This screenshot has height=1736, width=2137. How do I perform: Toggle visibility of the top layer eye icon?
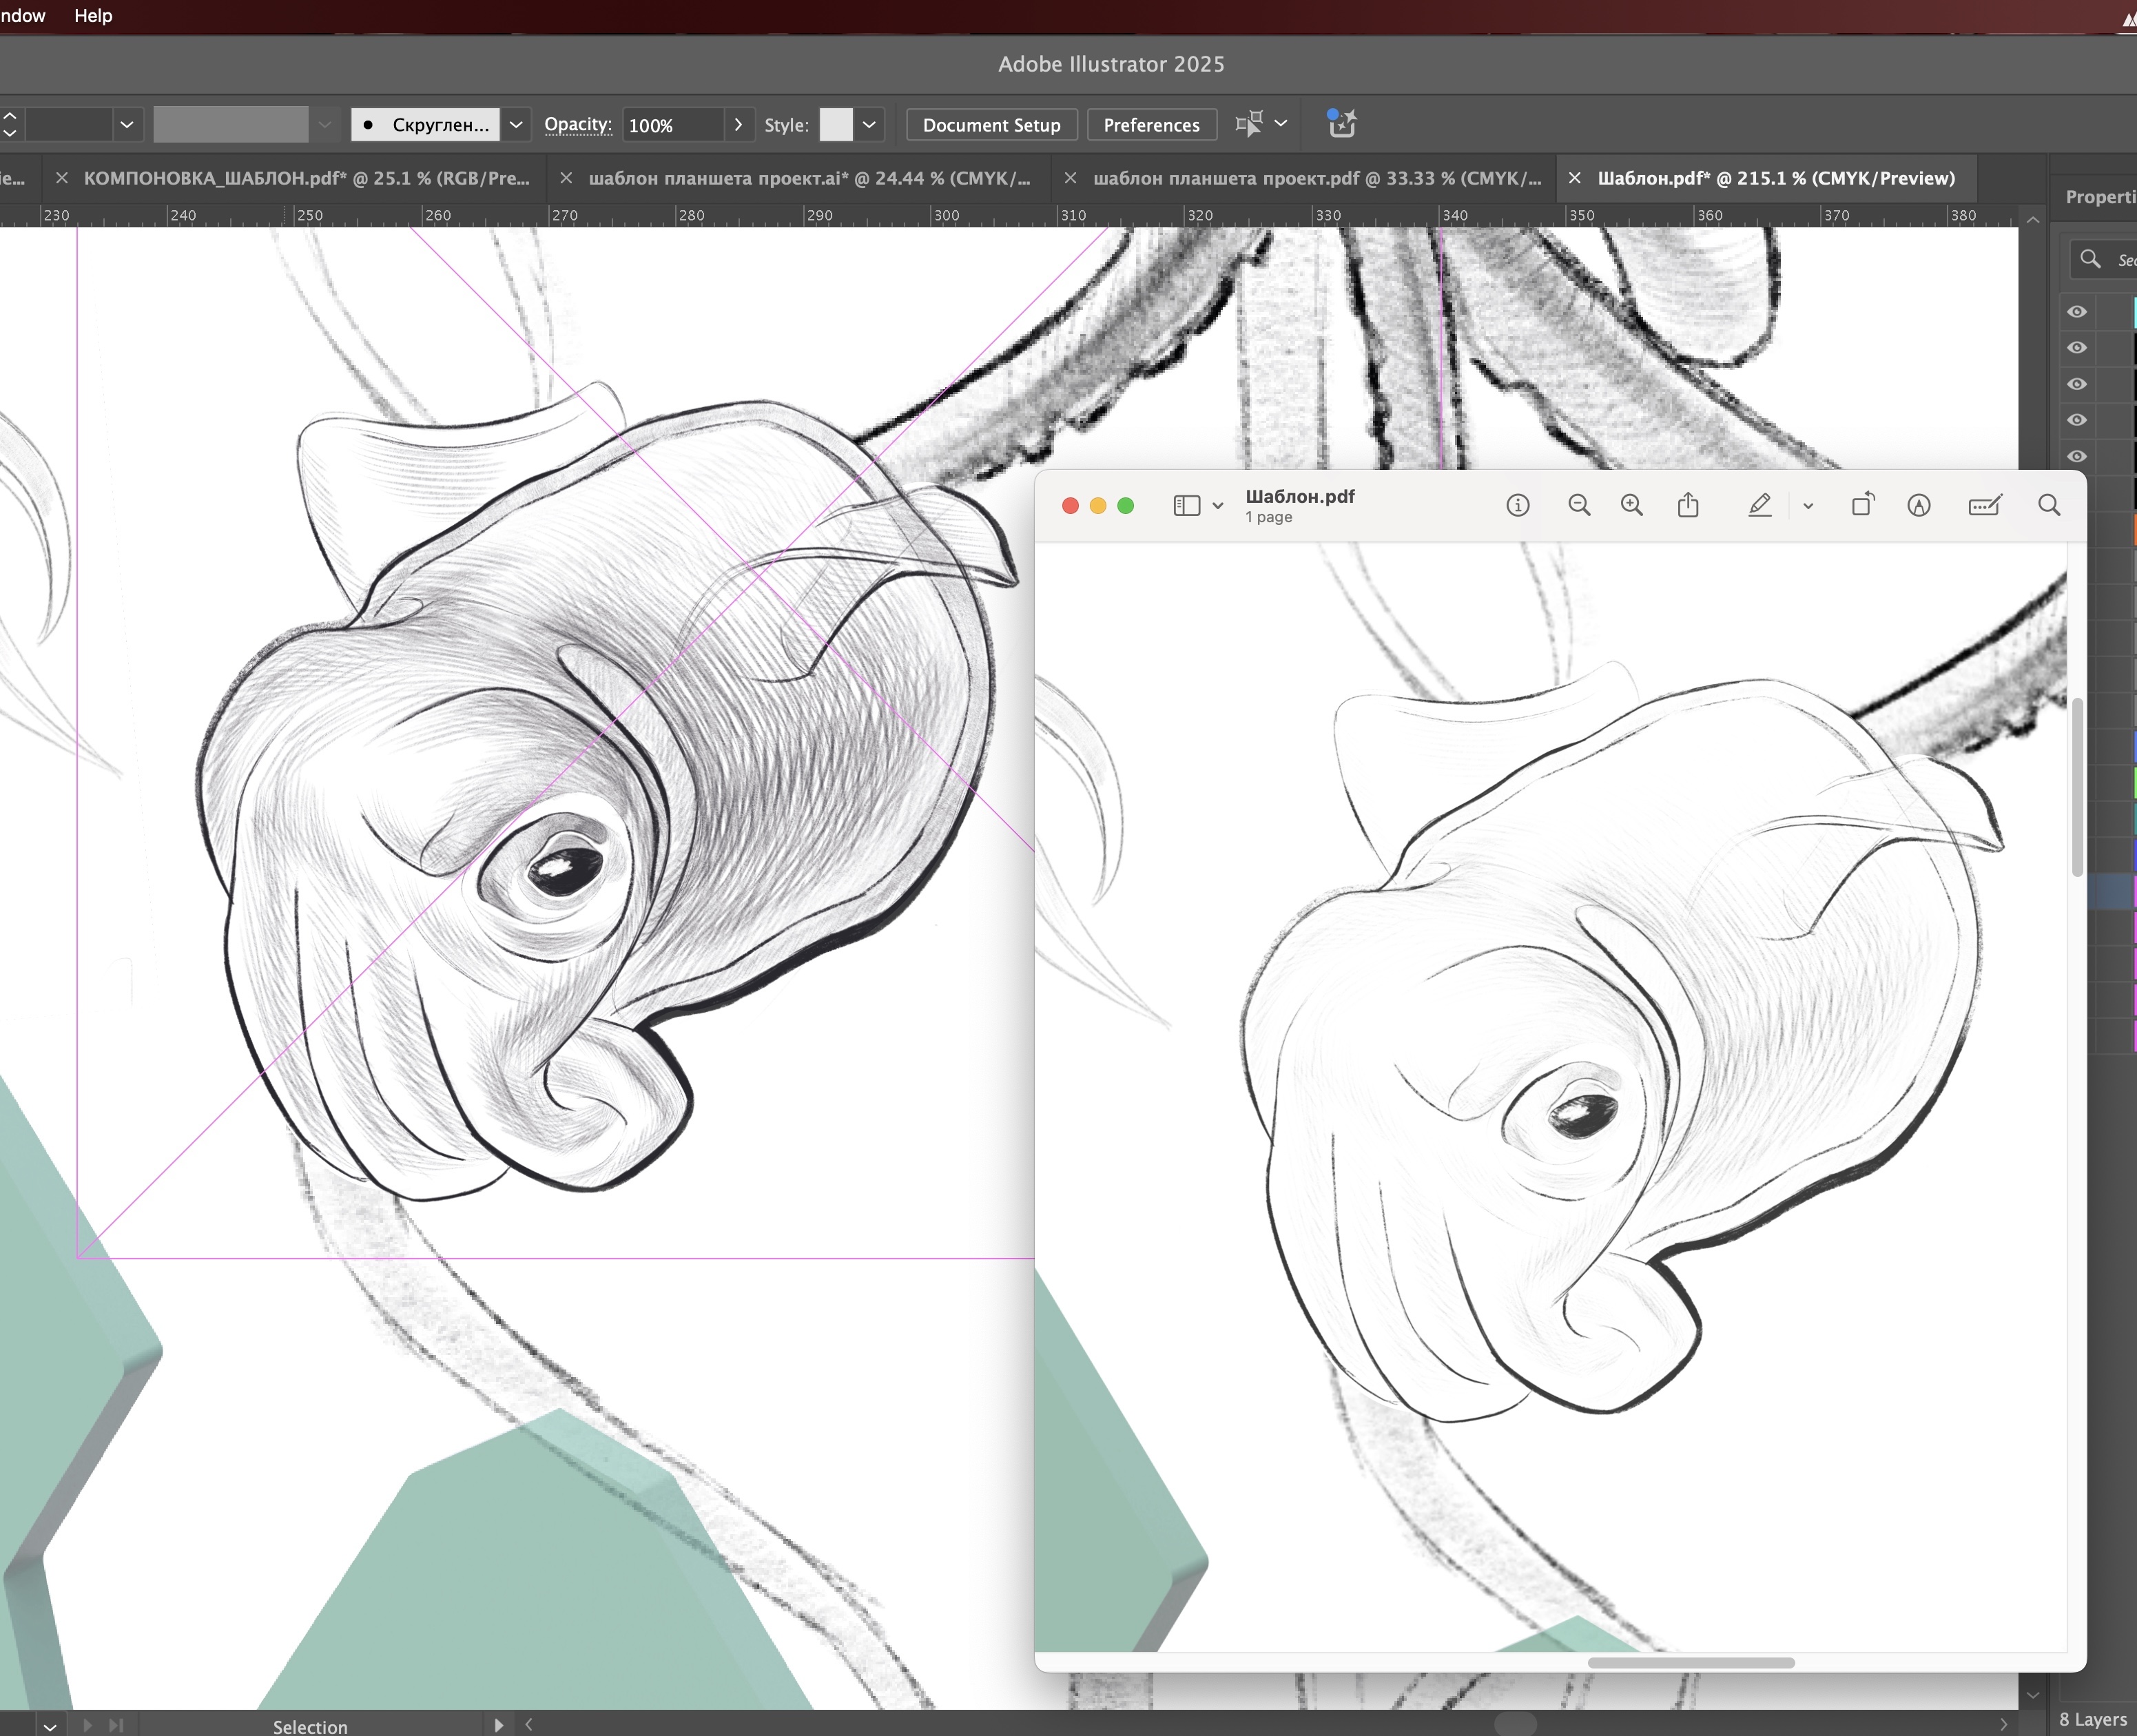2077,312
